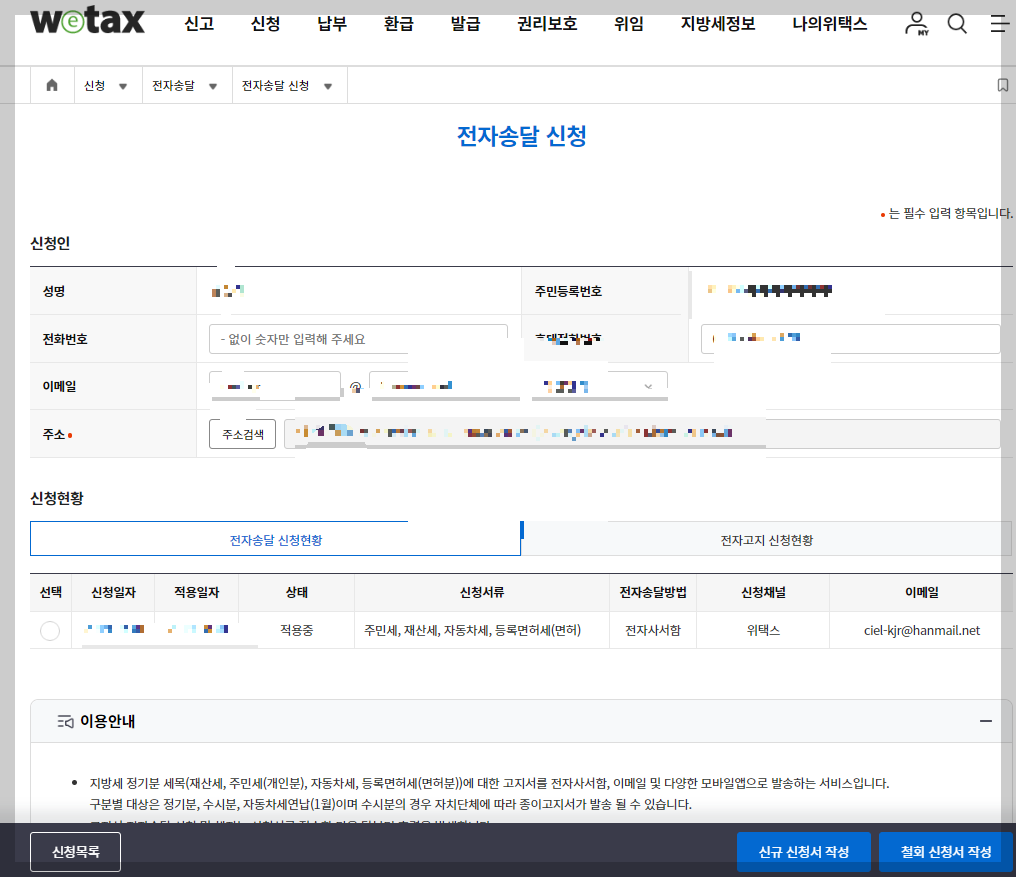The height and width of the screenshot is (877, 1016).
Task: Click the bookmark icon near the breadcrumb
Action: [x=1002, y=85]
